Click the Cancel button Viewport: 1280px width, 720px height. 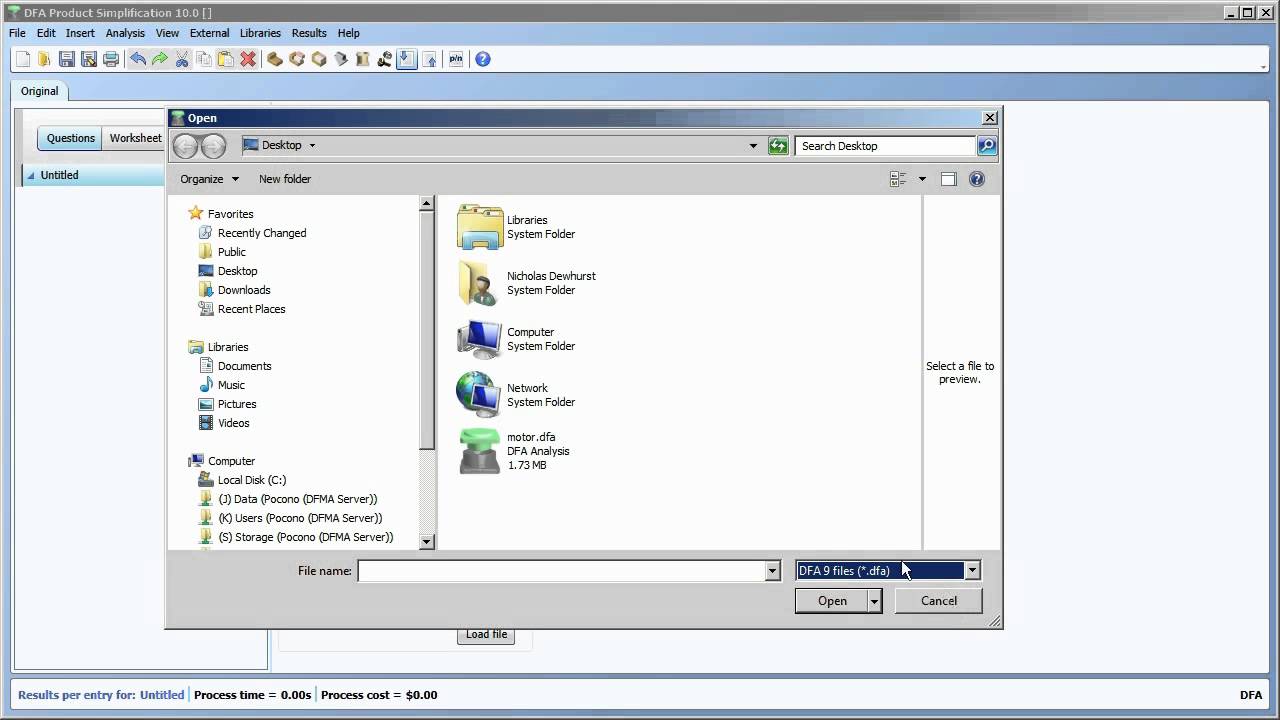point(938,601)
